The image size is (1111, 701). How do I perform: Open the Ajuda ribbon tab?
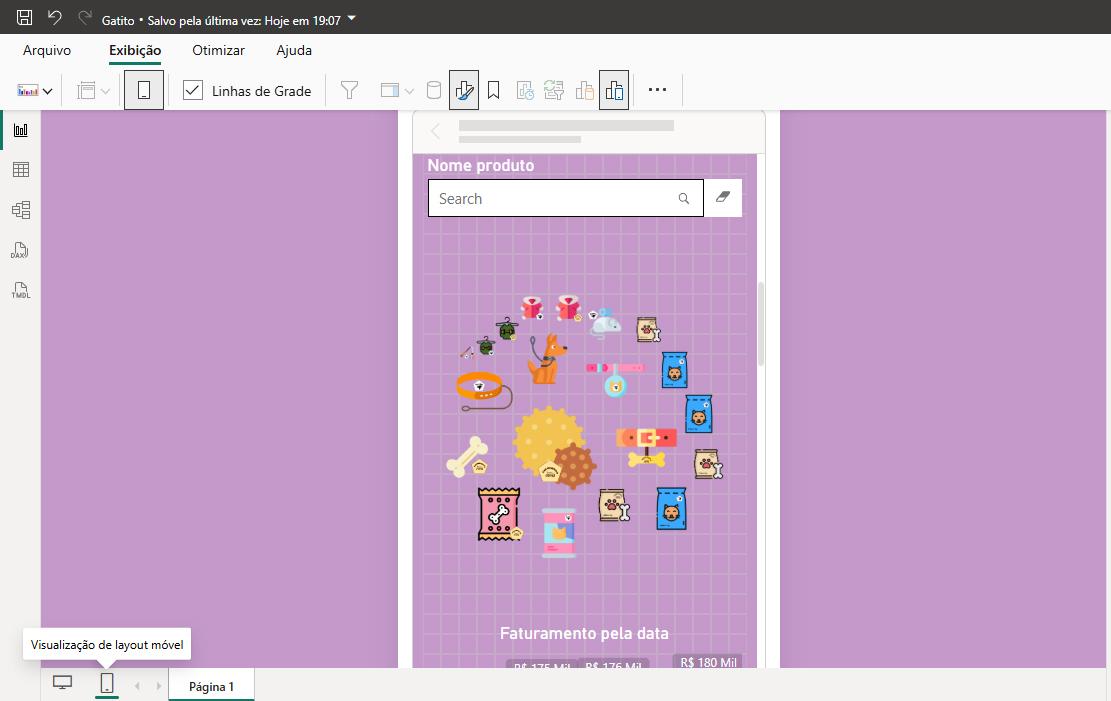tap(294, 50)
